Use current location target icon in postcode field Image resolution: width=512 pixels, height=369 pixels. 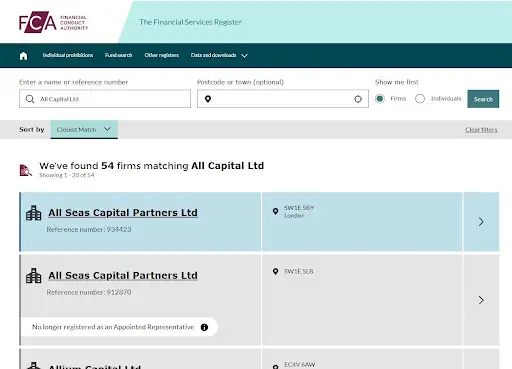pos(358,99)
